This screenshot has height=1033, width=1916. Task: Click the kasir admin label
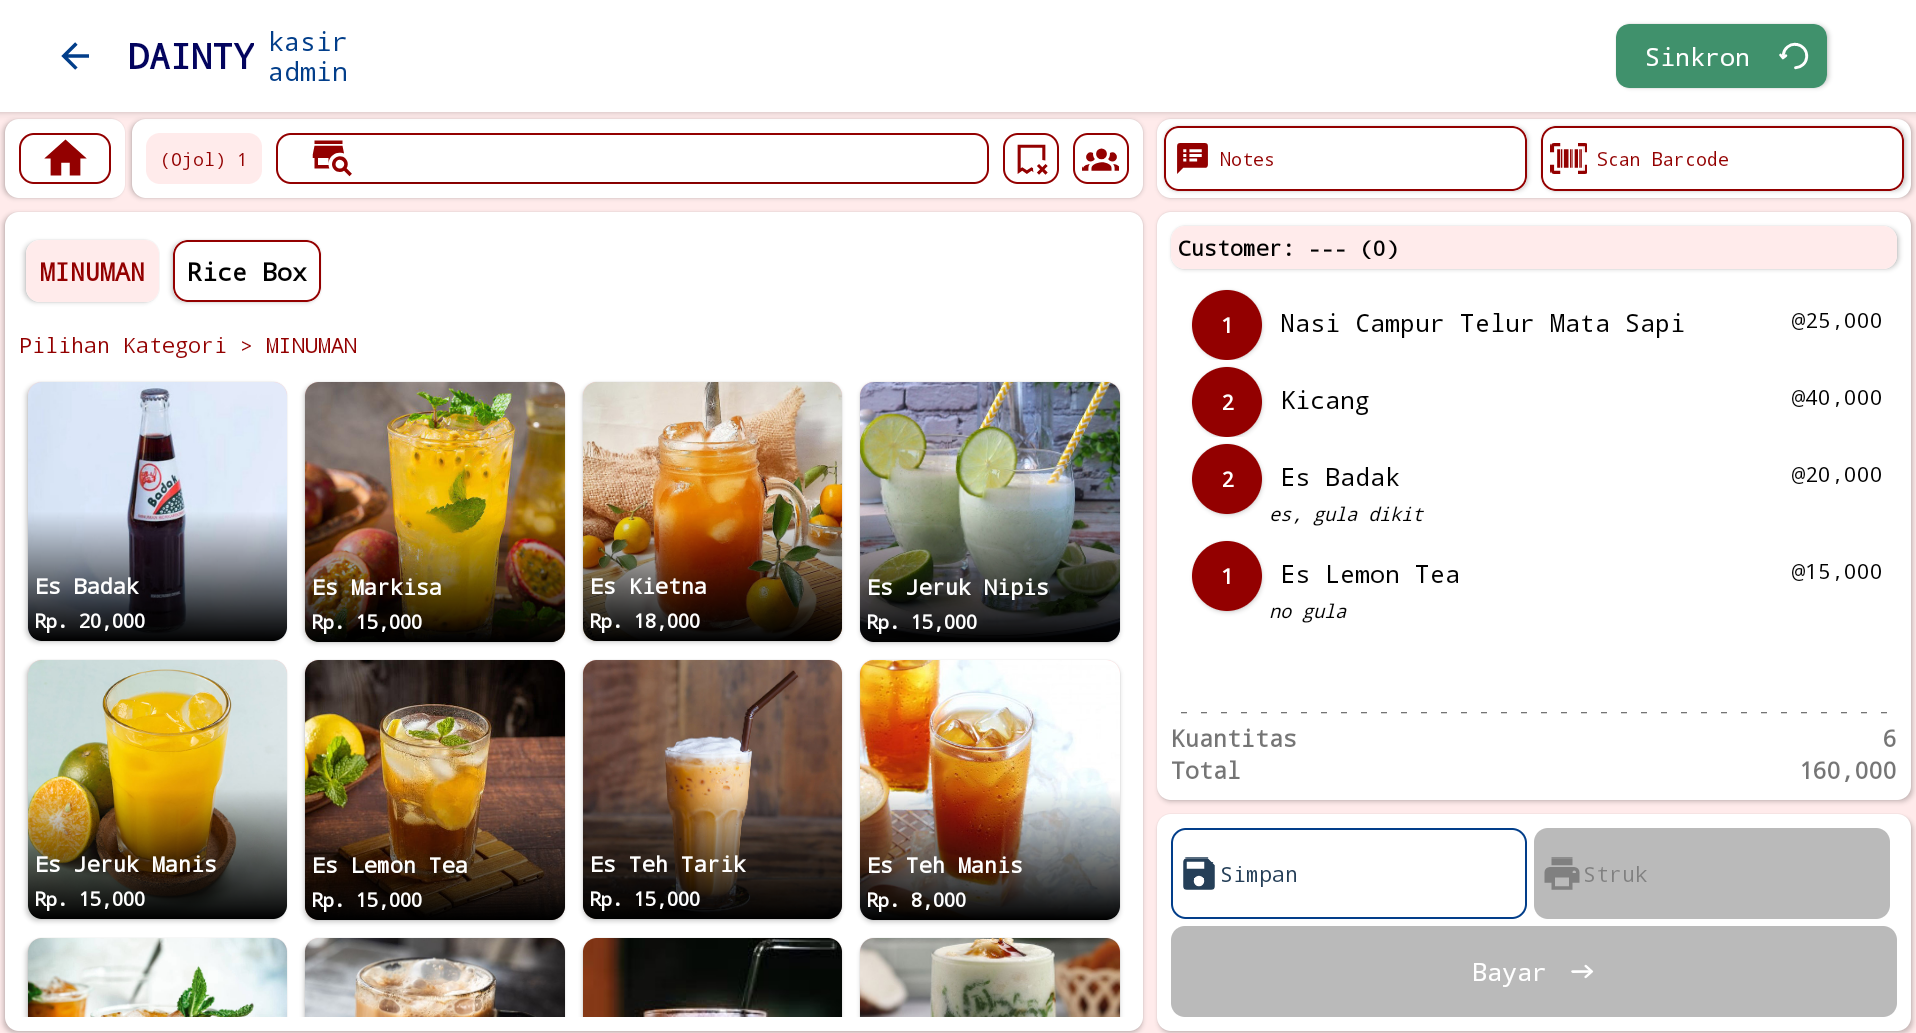pos(308,57)
